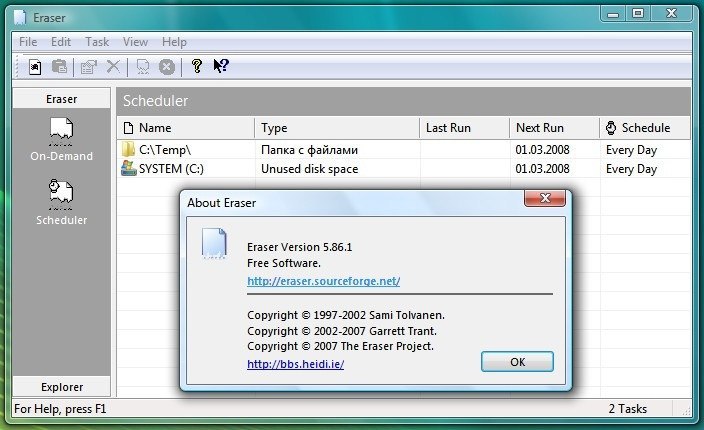The image size is (704, 430).
Task: Open the Edit menu
Action: pyautogui.click(x=61, y=42)
